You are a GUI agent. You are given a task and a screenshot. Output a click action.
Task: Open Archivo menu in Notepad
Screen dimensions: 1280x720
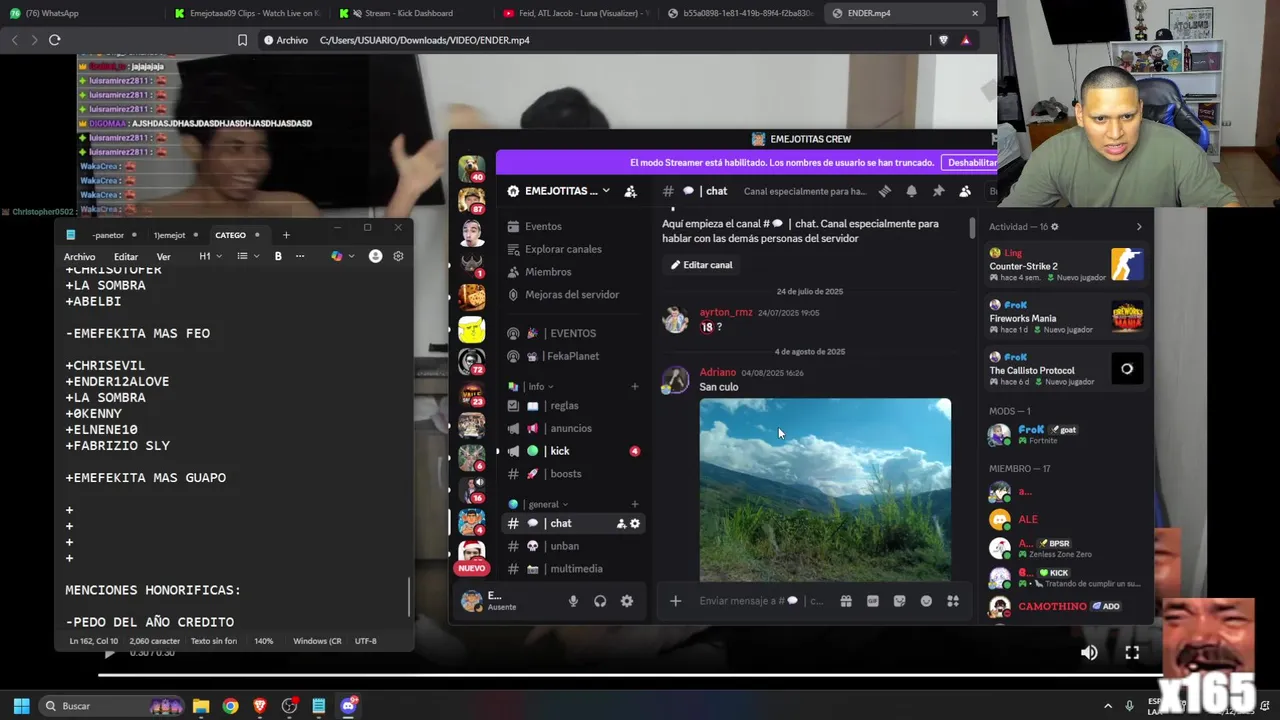point(79,257)
